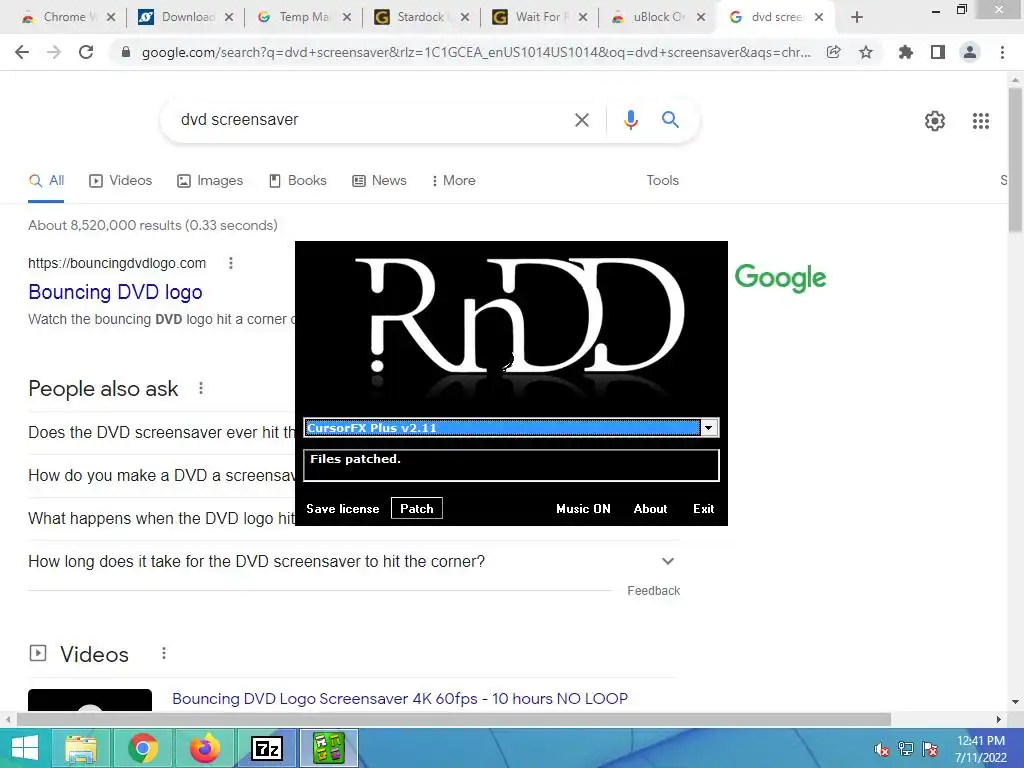1024x768 pixels.
Task: Click the Action Center flag icon
Action: point(930,749)
